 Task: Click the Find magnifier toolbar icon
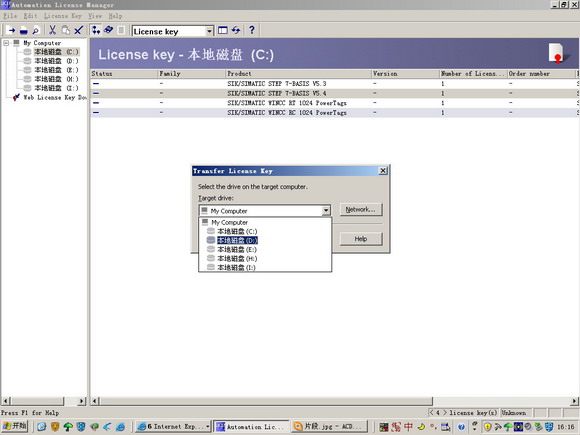click(36, 30)
